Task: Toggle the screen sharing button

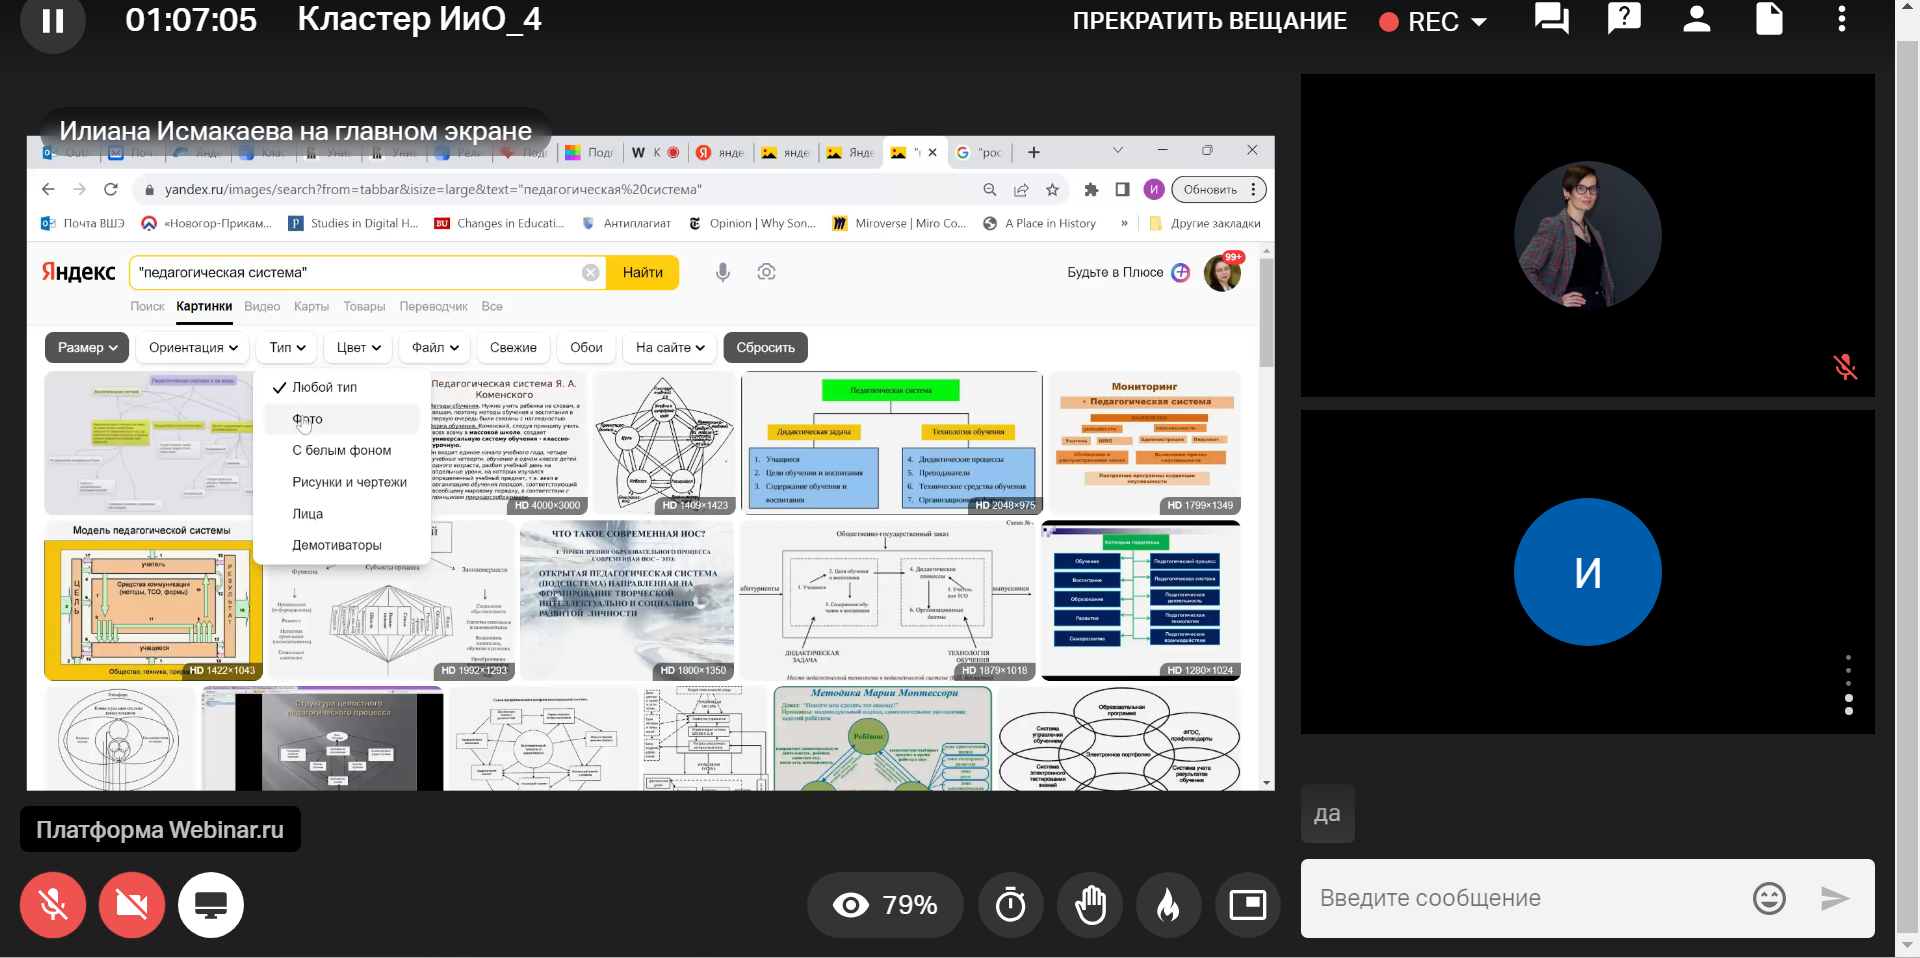Action: coord(210,905)
